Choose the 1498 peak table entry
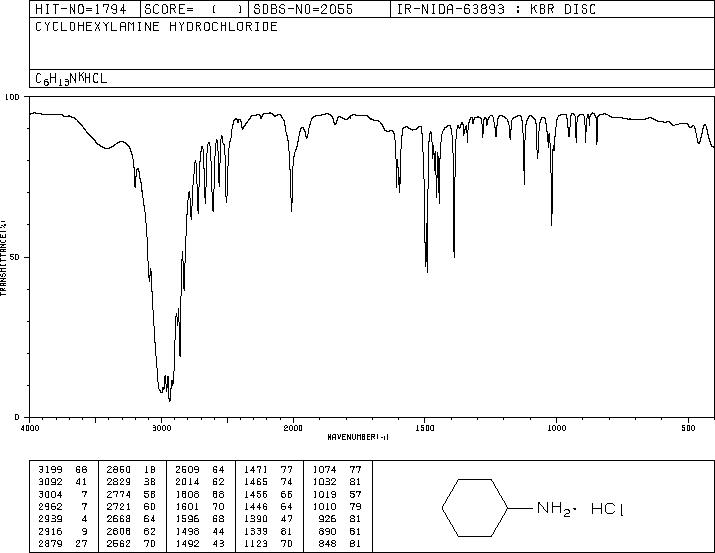 200,532
